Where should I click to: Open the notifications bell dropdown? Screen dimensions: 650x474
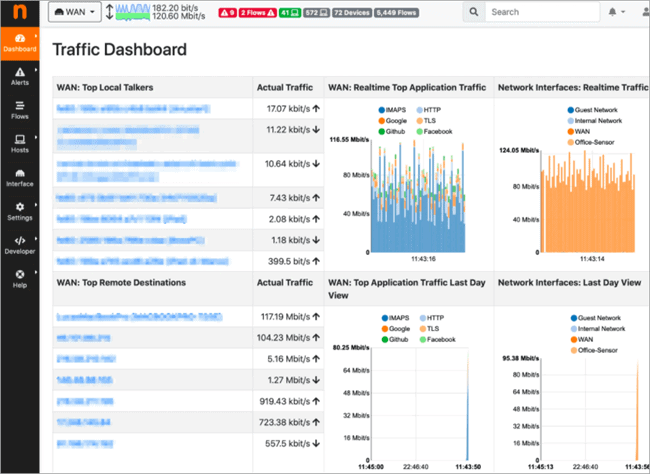click(x=616, y=12)
